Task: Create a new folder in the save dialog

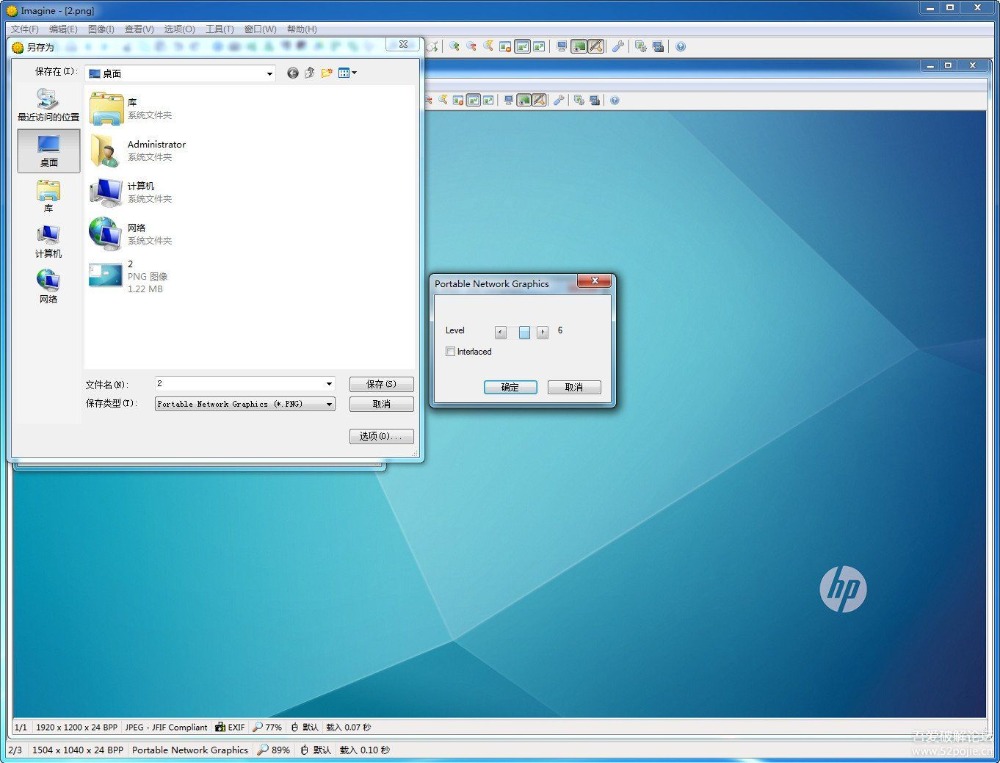Action: tap(326, 73)
